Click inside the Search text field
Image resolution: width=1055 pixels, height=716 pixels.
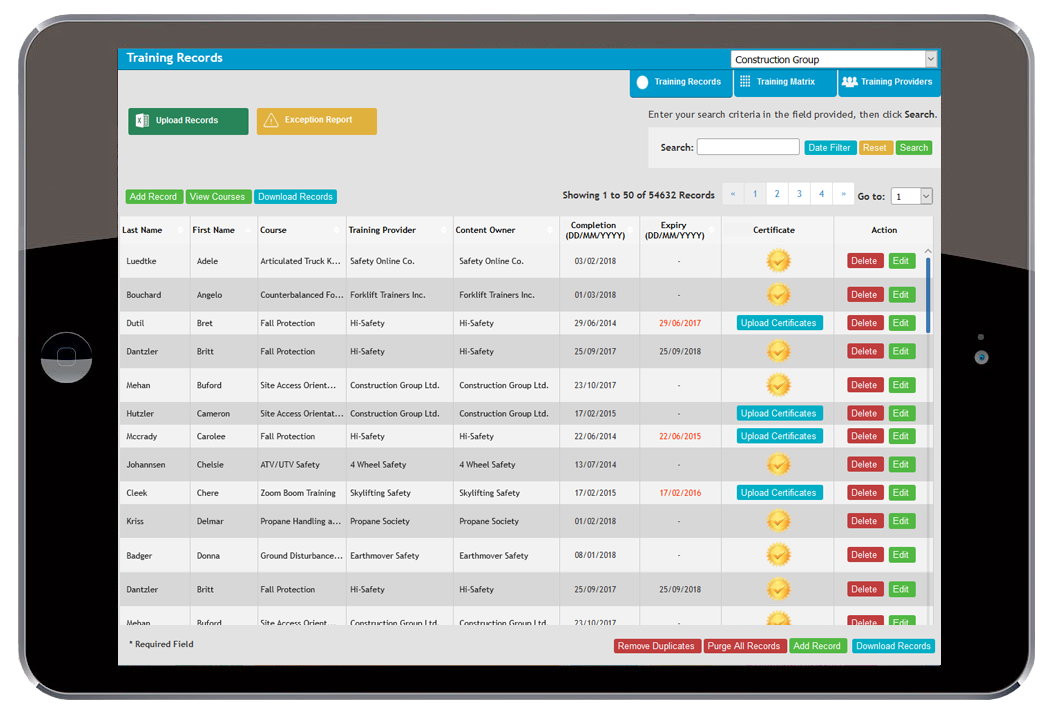coord(747,147)
